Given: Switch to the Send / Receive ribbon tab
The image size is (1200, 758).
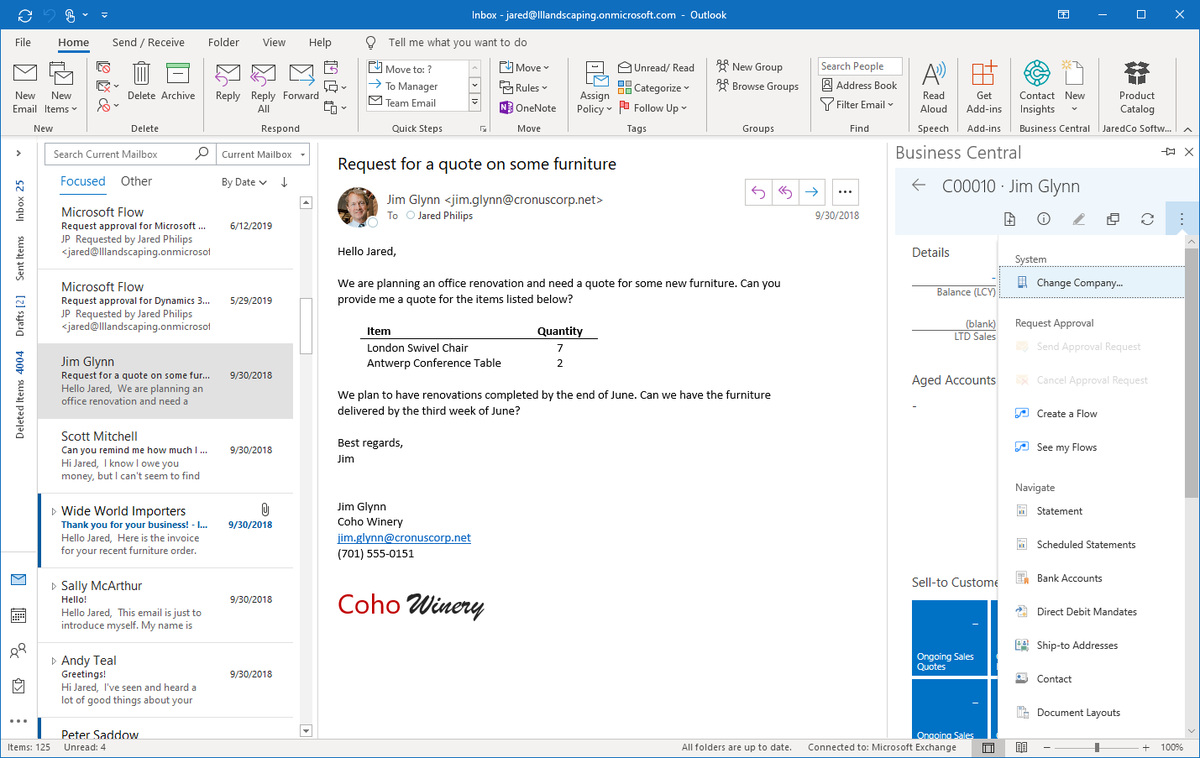Looking at the screenshot, I should click(148, 42).
